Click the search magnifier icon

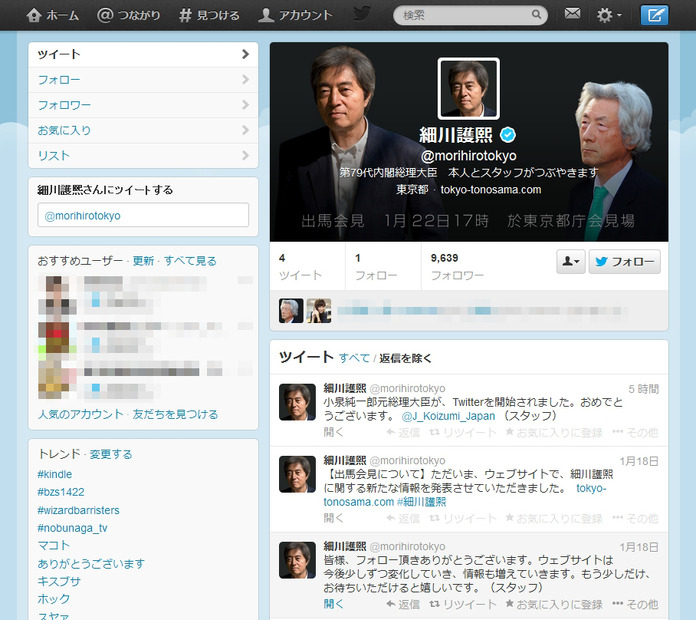536,15
